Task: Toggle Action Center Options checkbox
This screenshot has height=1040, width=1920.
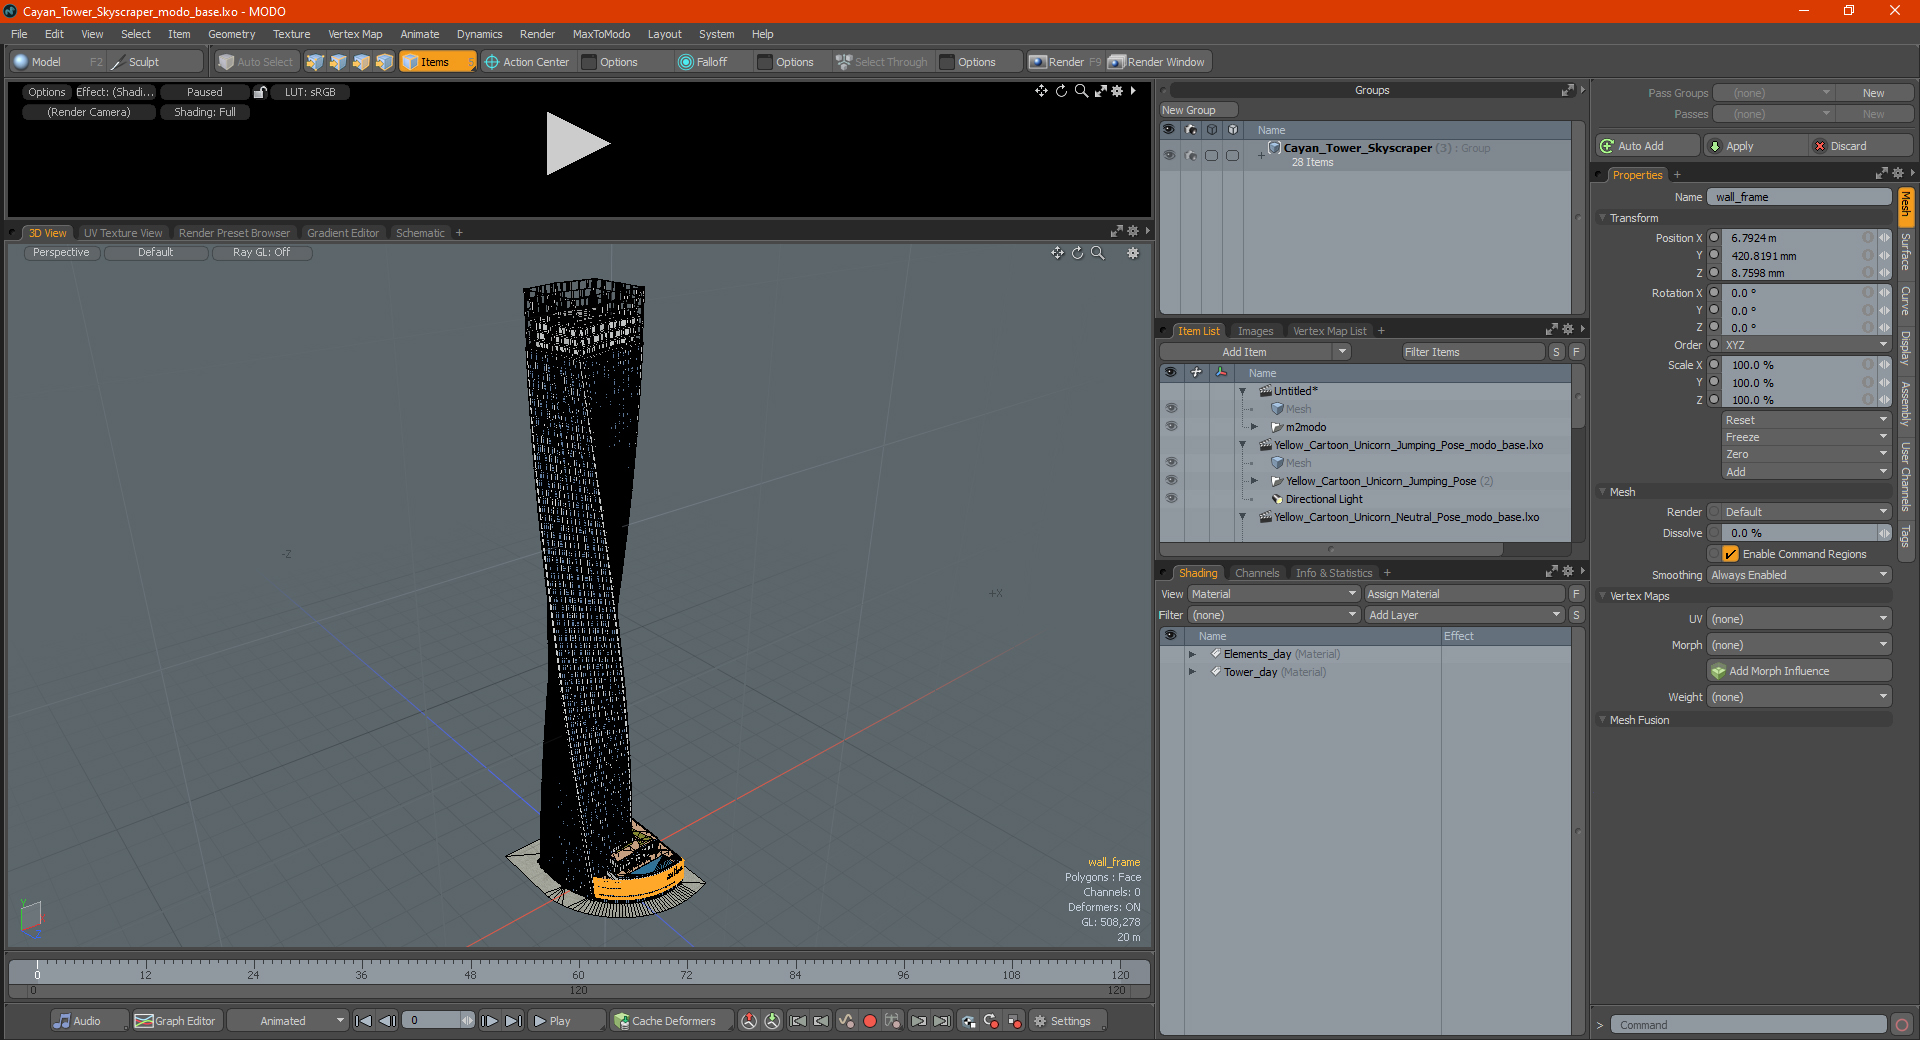Action: 589,62
